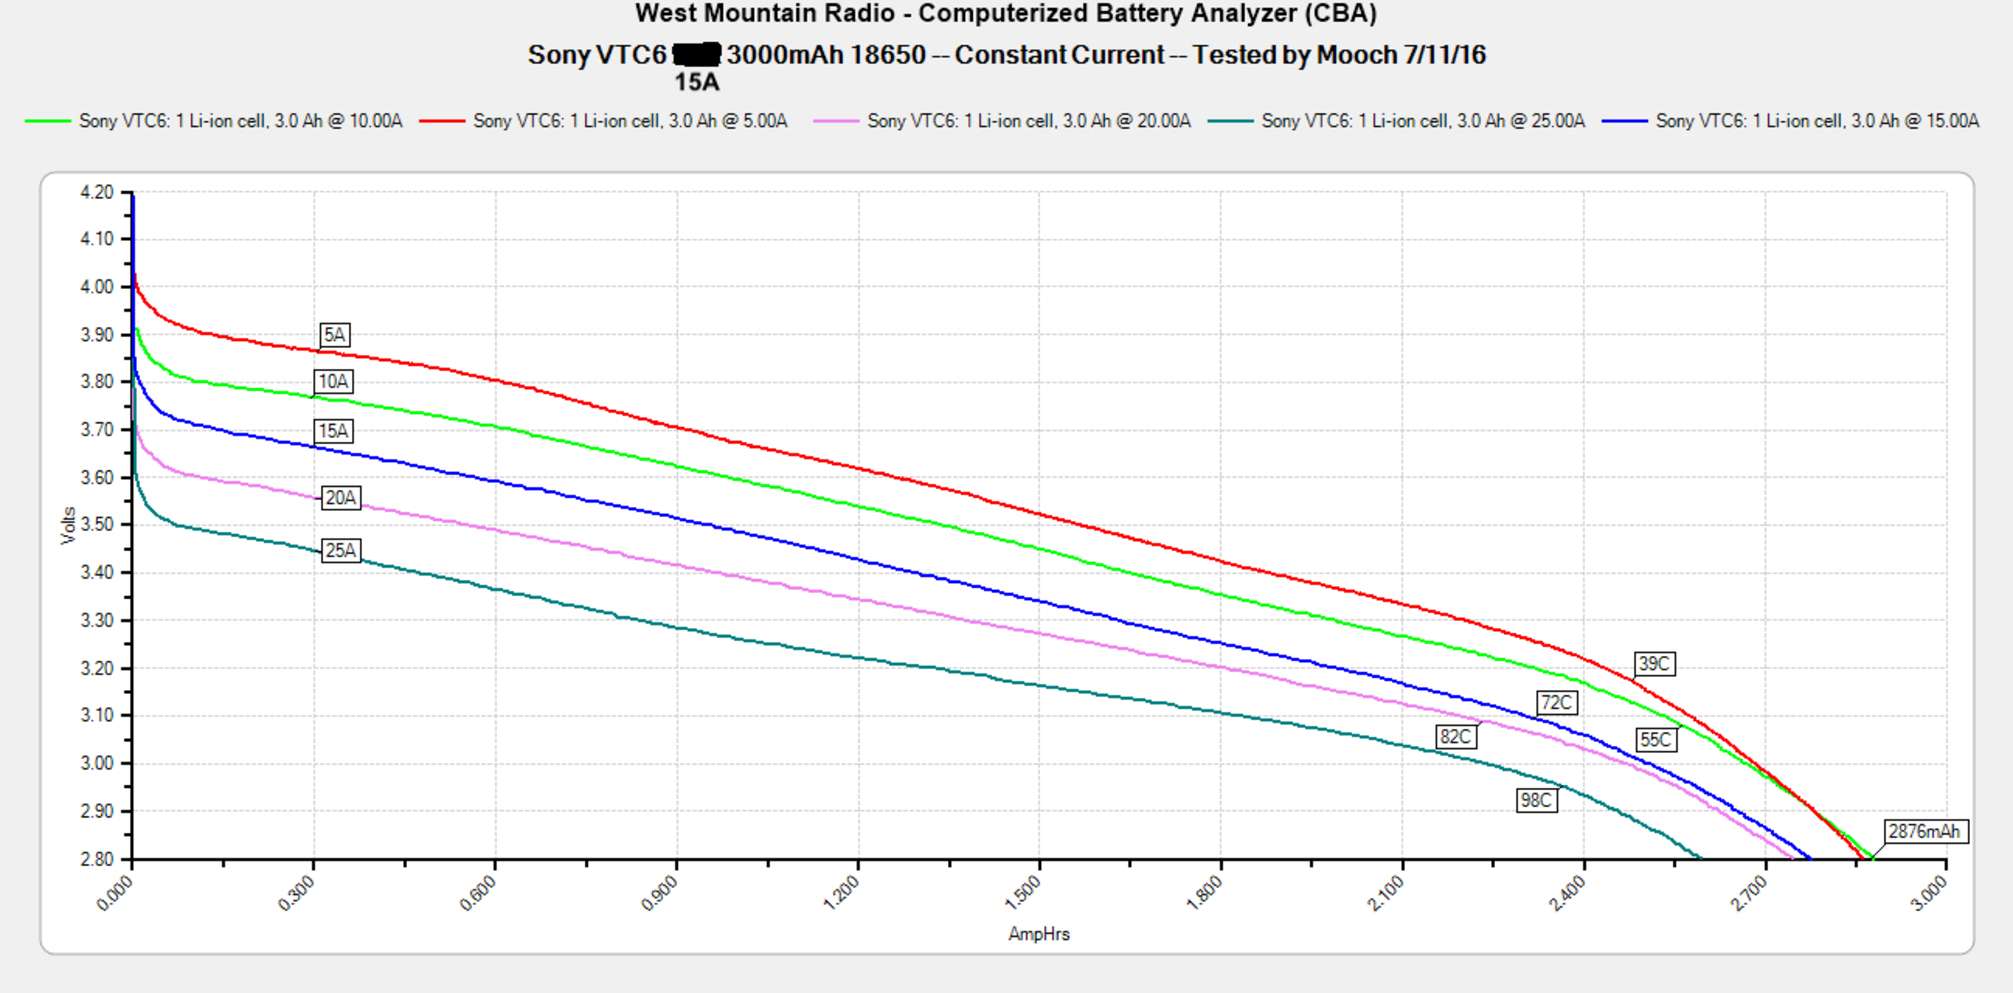Click the 55C temperature annotation
The image size is (2013, 993).
click(x=1655, y=740)
